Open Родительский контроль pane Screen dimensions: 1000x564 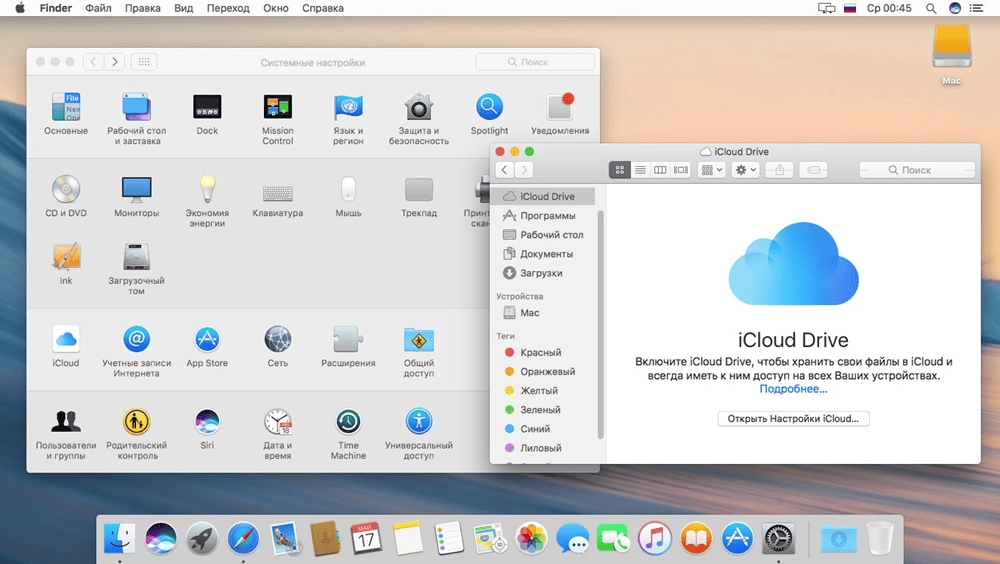pos(136,433)
